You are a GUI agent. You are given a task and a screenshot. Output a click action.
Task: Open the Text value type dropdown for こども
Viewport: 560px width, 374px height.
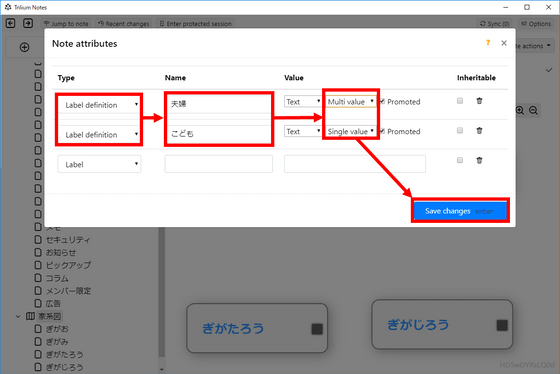coord(303,131)
